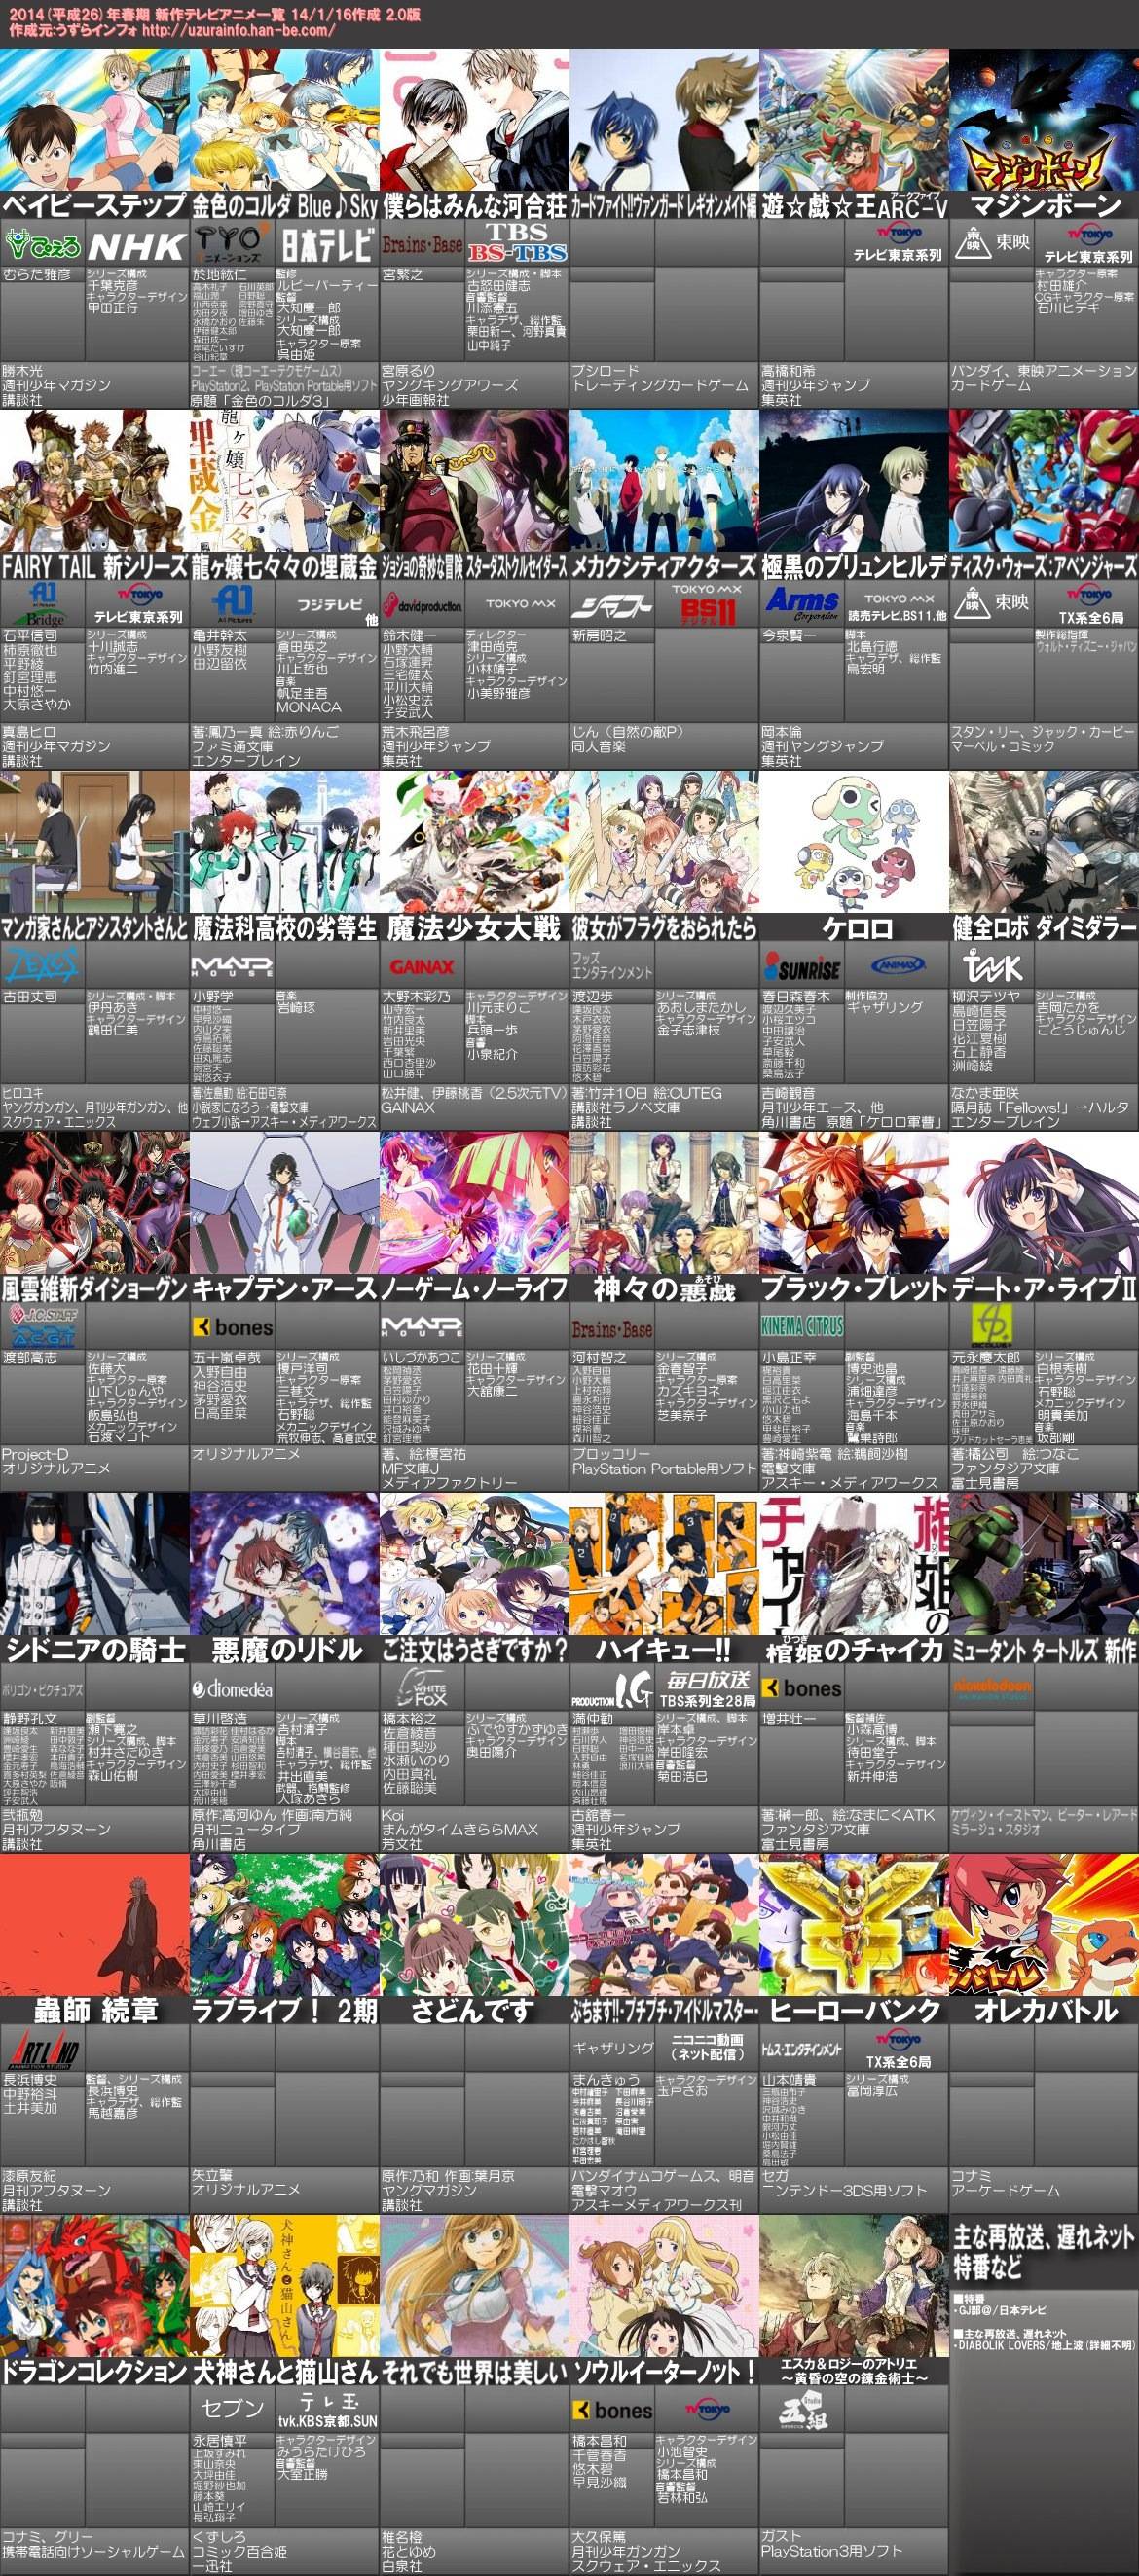Click the GAINAX logo

point(421,967)
